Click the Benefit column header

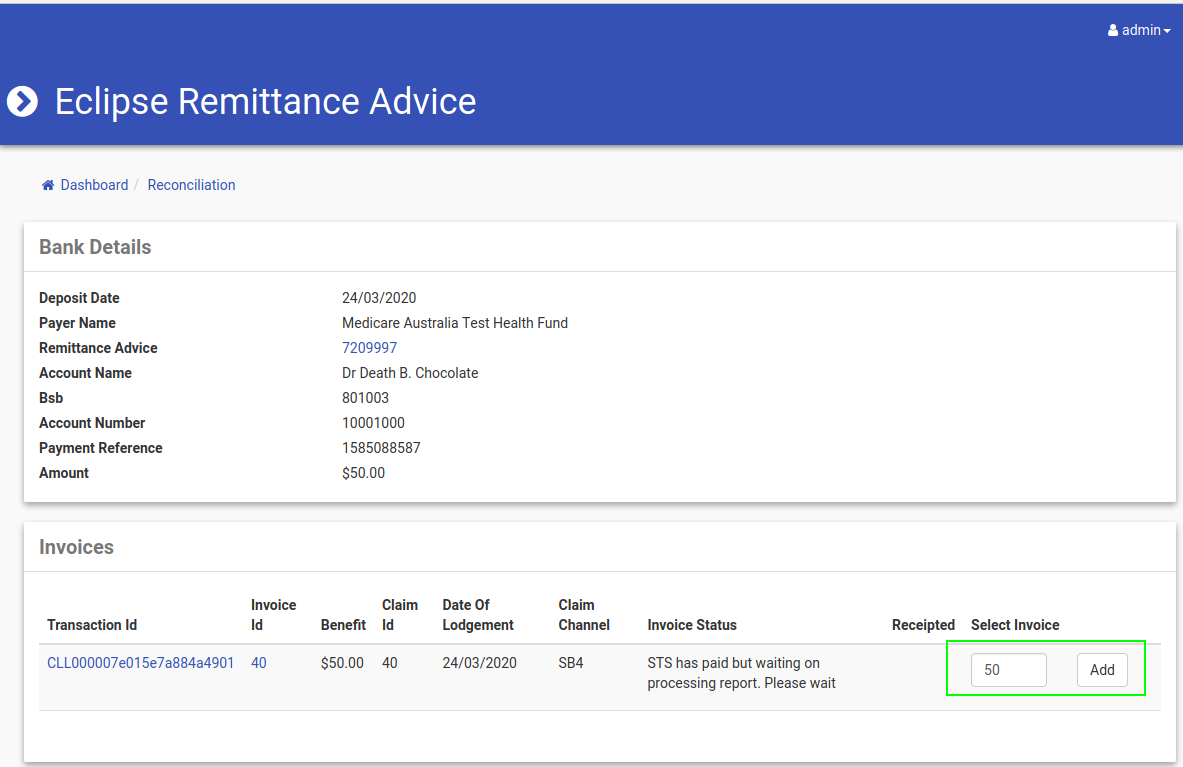pos(343,625)
